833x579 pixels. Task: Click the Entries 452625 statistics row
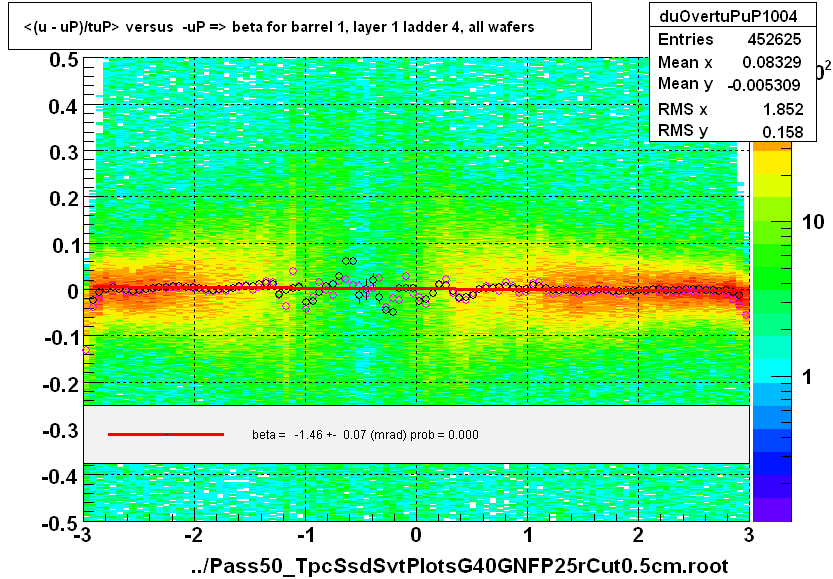729,39
